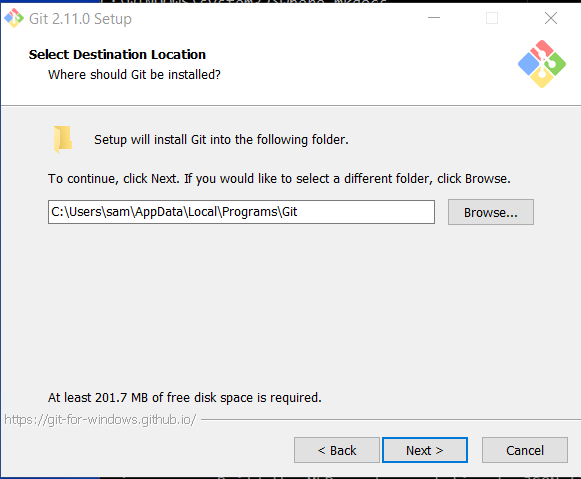
Task: Click the 'To continue, click Next' instruction
Action: 279,179
